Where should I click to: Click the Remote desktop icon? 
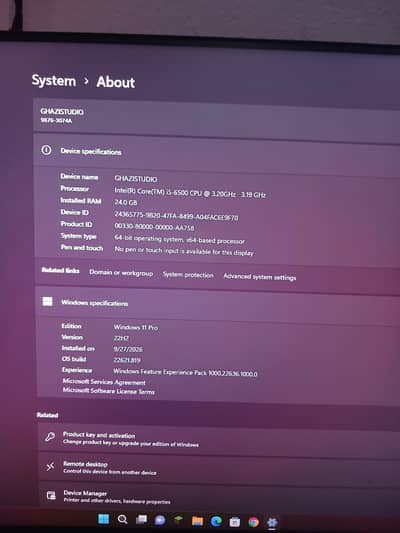(x=50, y=467)
